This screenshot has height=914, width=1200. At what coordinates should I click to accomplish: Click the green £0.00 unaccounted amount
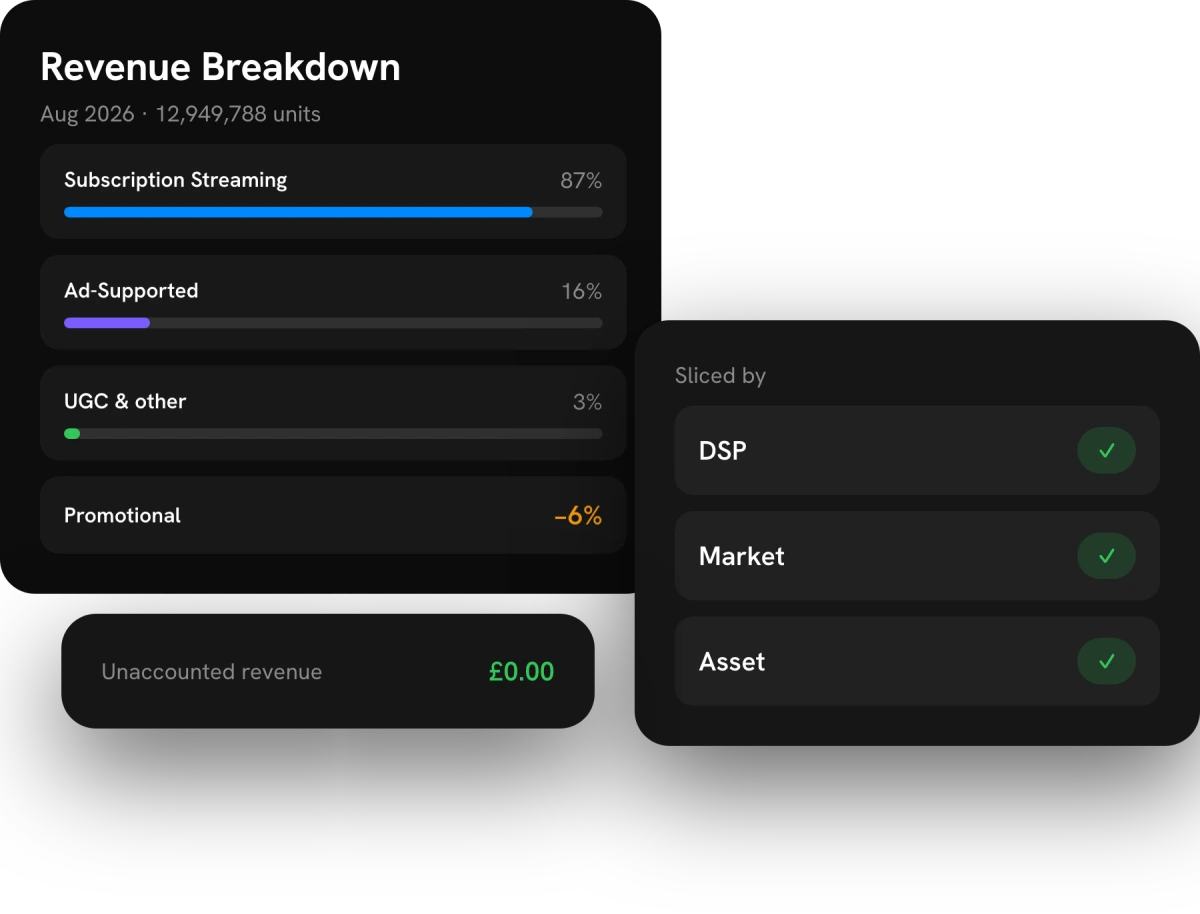tap(521, 672)
